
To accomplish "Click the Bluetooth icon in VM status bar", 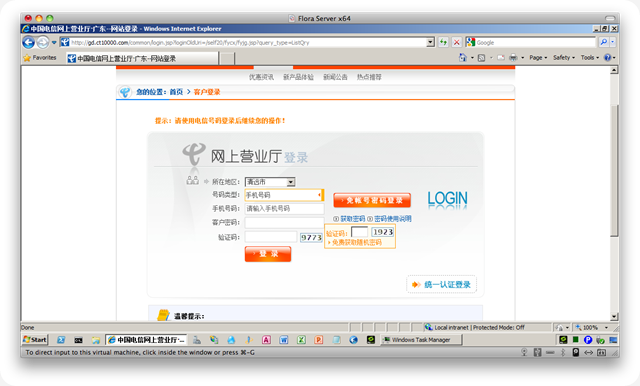I will 563,353.
